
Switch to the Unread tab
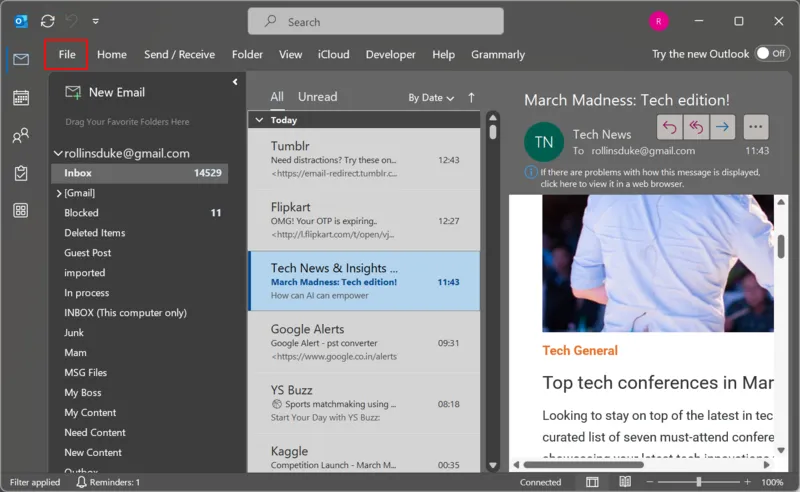317,97
